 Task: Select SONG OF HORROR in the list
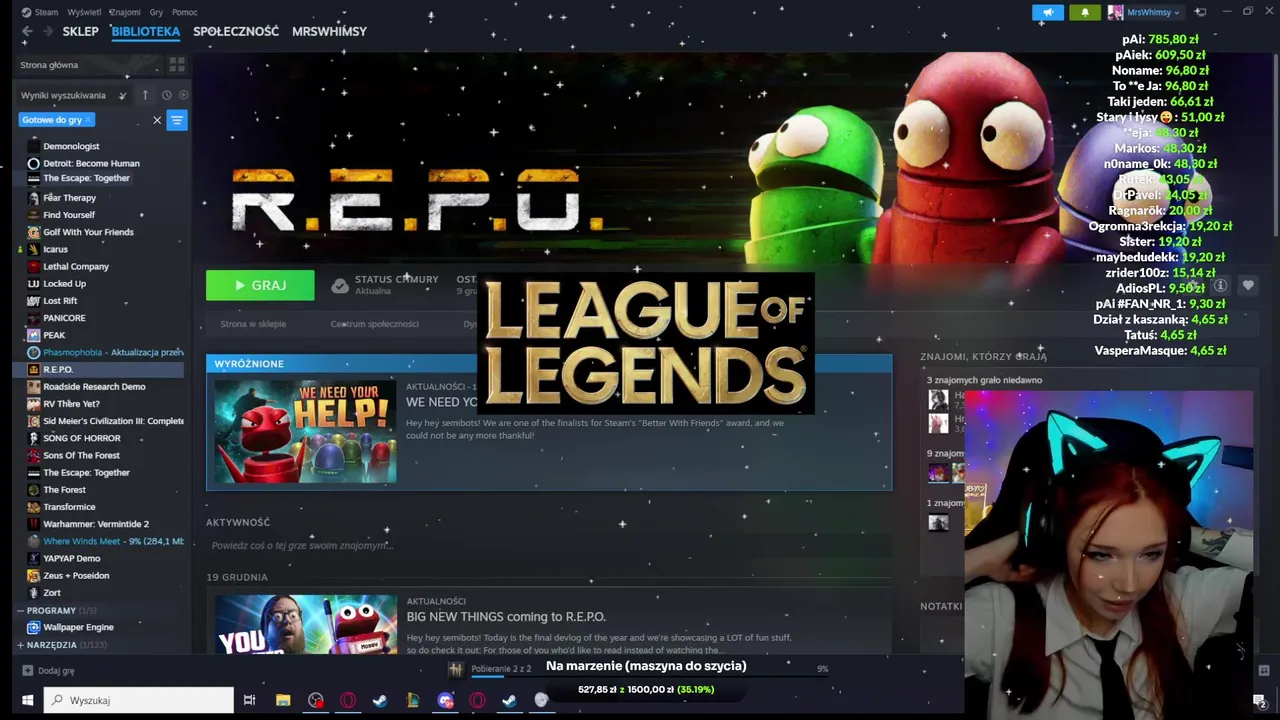coord(82,438)
